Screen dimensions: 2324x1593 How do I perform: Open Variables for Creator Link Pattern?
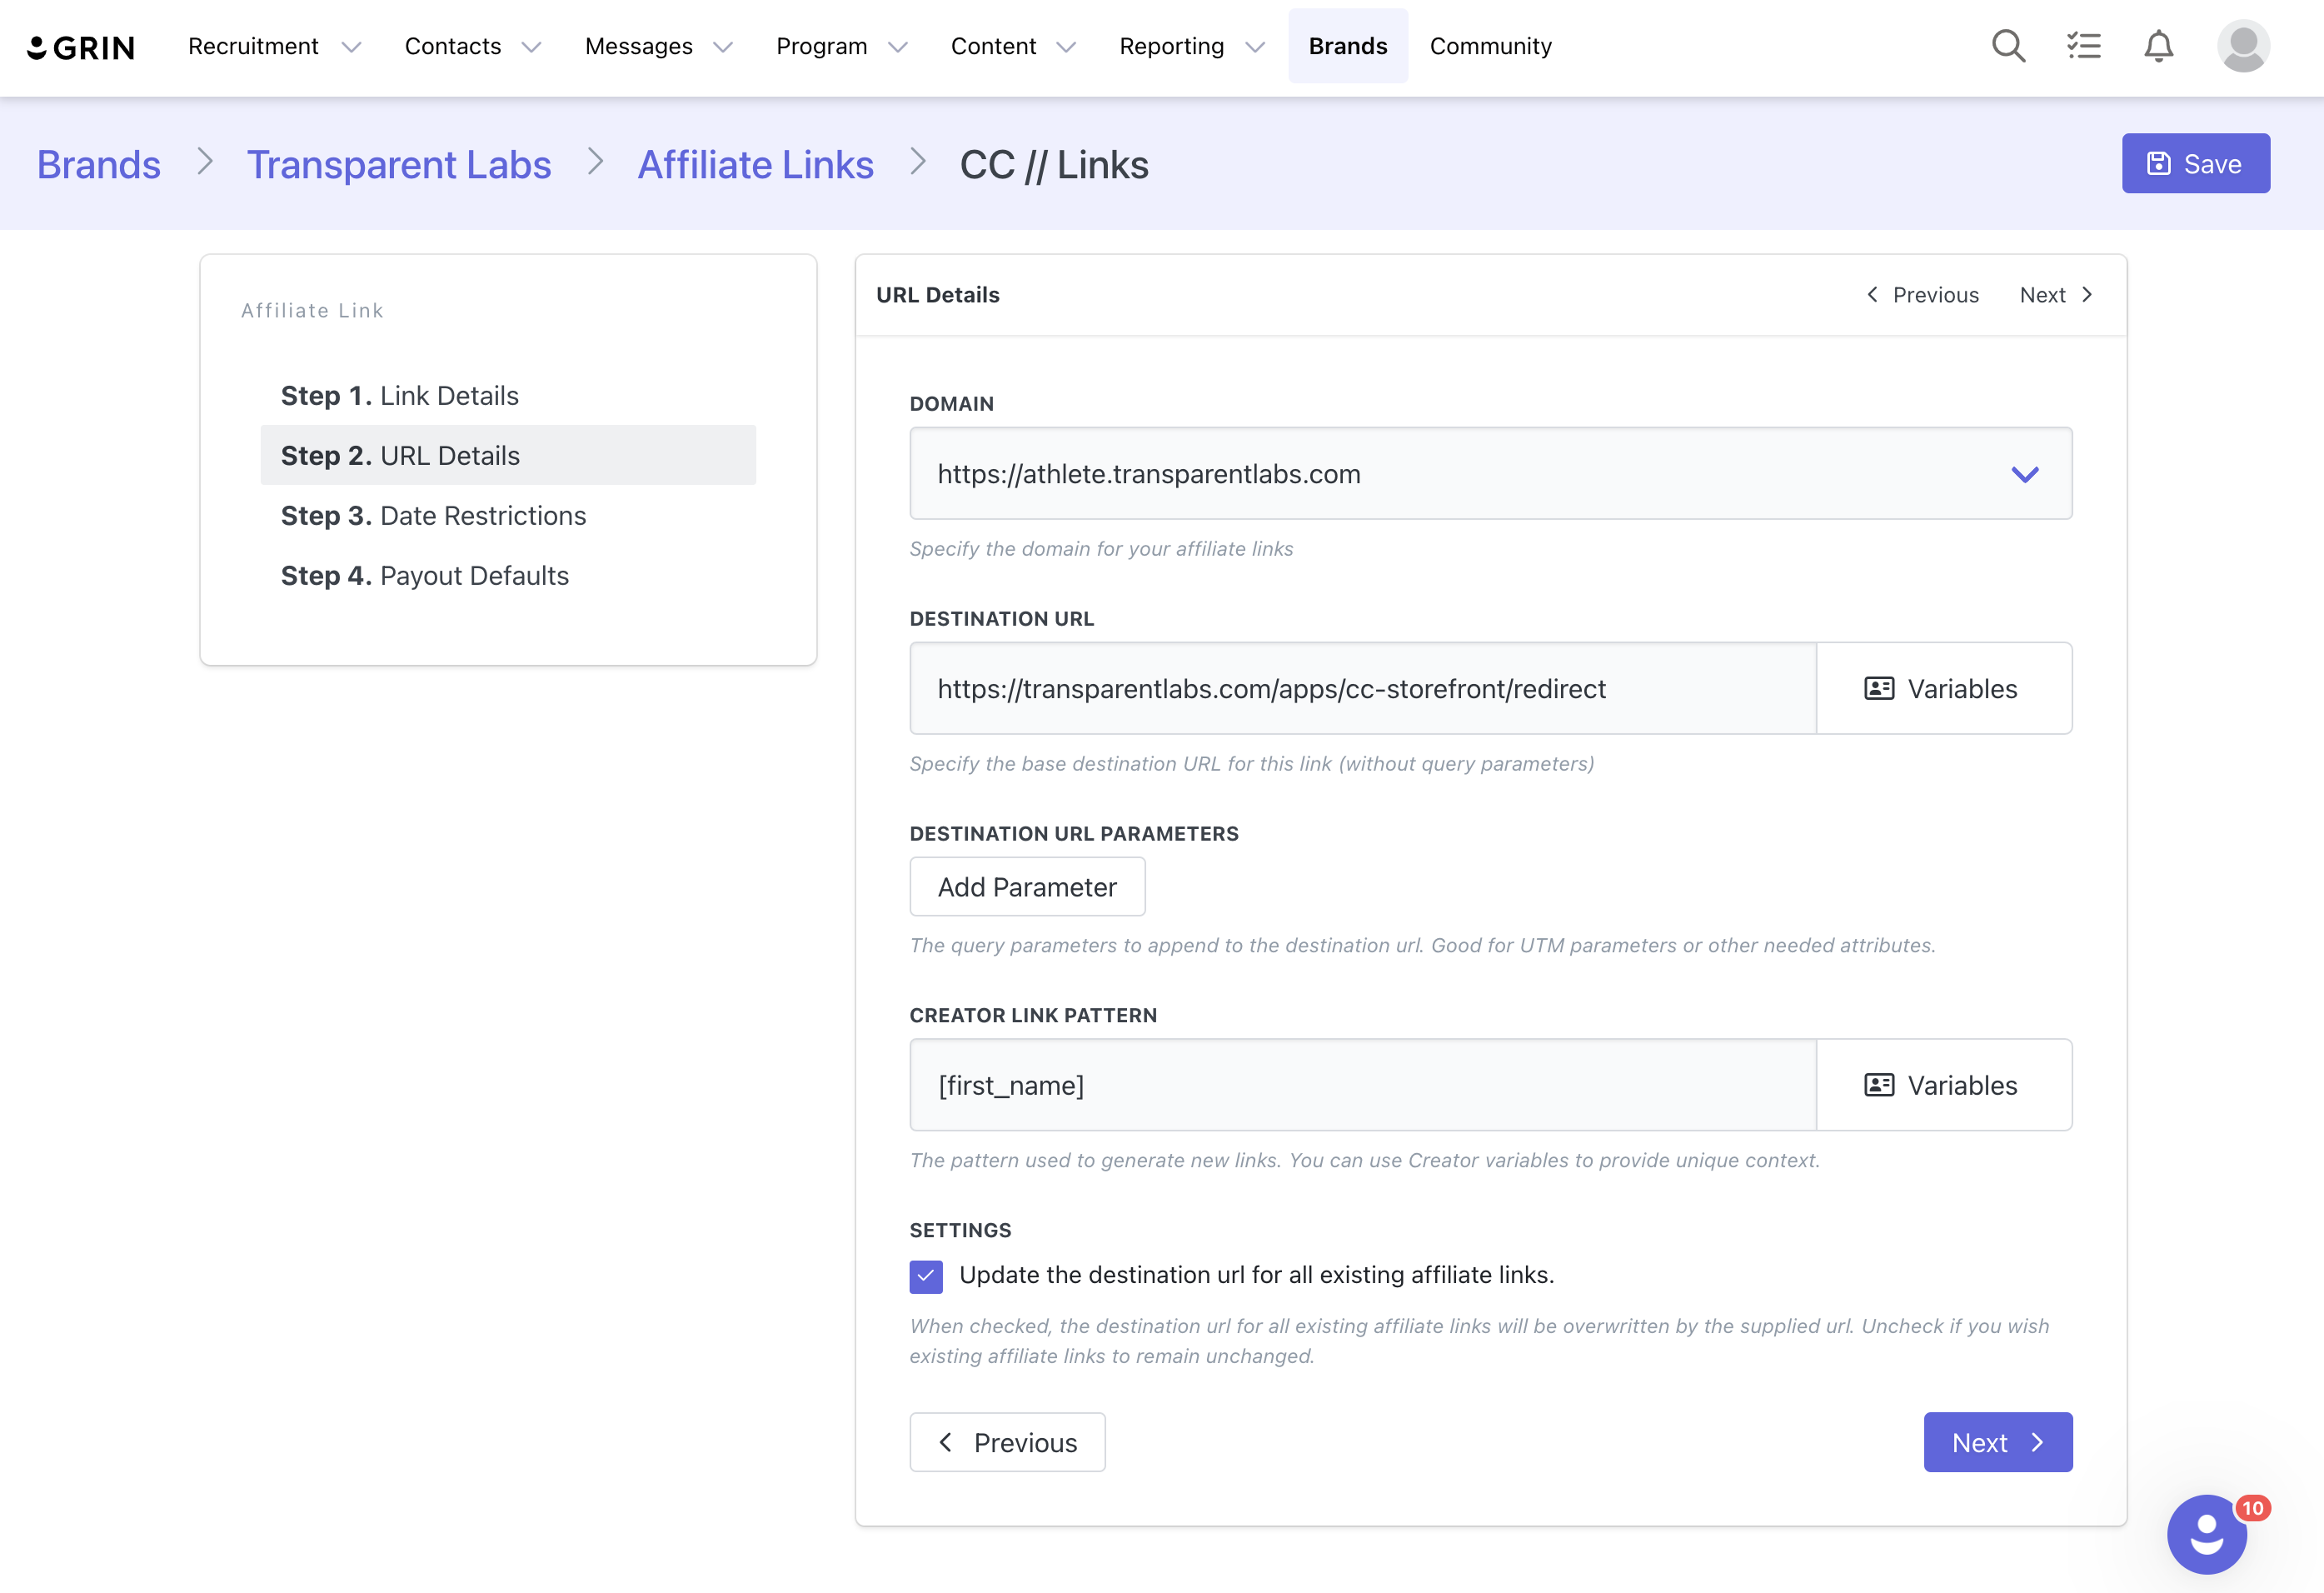click(1943, 1084)
